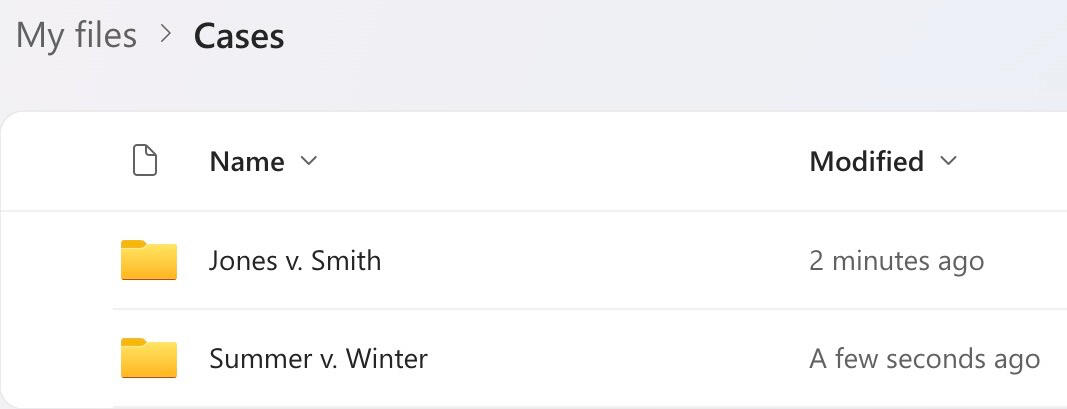This screenshot has width=1067, height=409.
Task: Click the breadcrumb separator arrow after My files
Action: tap(166, 36)
